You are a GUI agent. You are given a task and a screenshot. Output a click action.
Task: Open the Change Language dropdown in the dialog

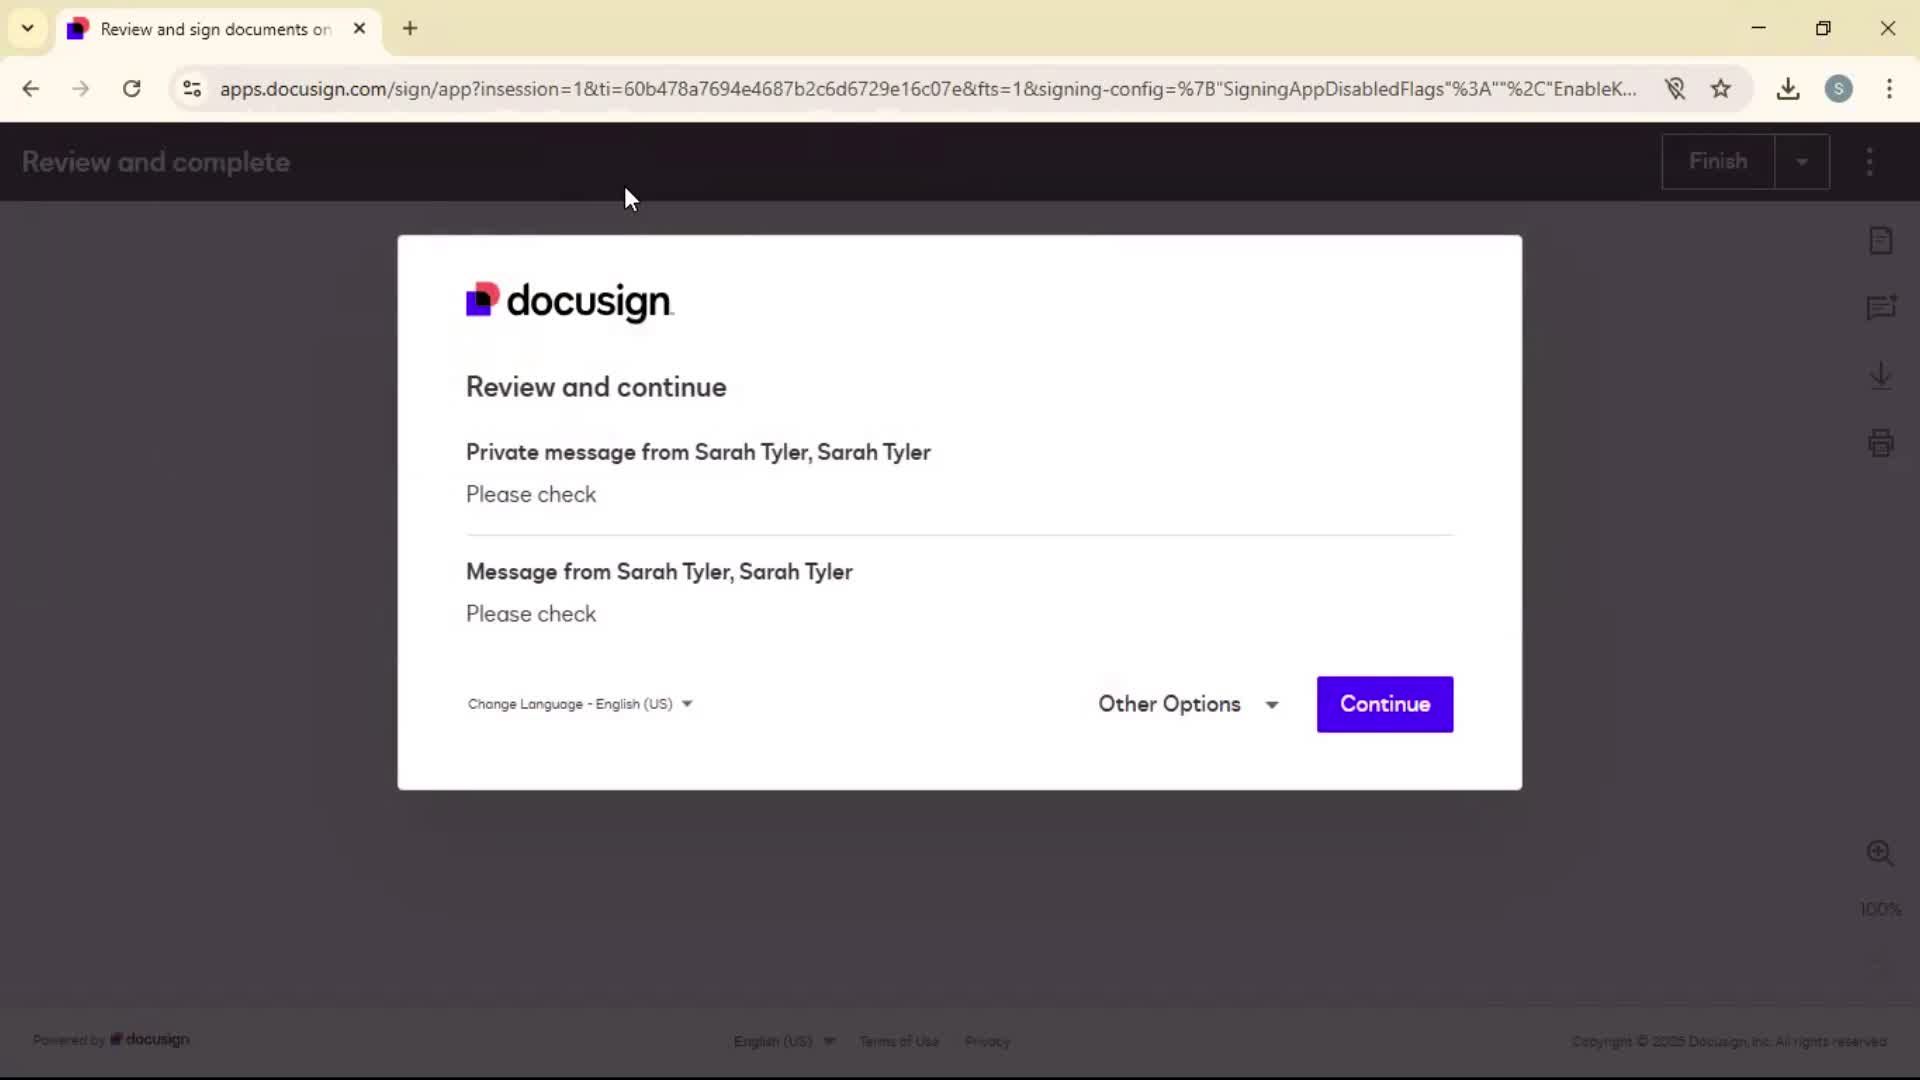[x=580, y=704]
